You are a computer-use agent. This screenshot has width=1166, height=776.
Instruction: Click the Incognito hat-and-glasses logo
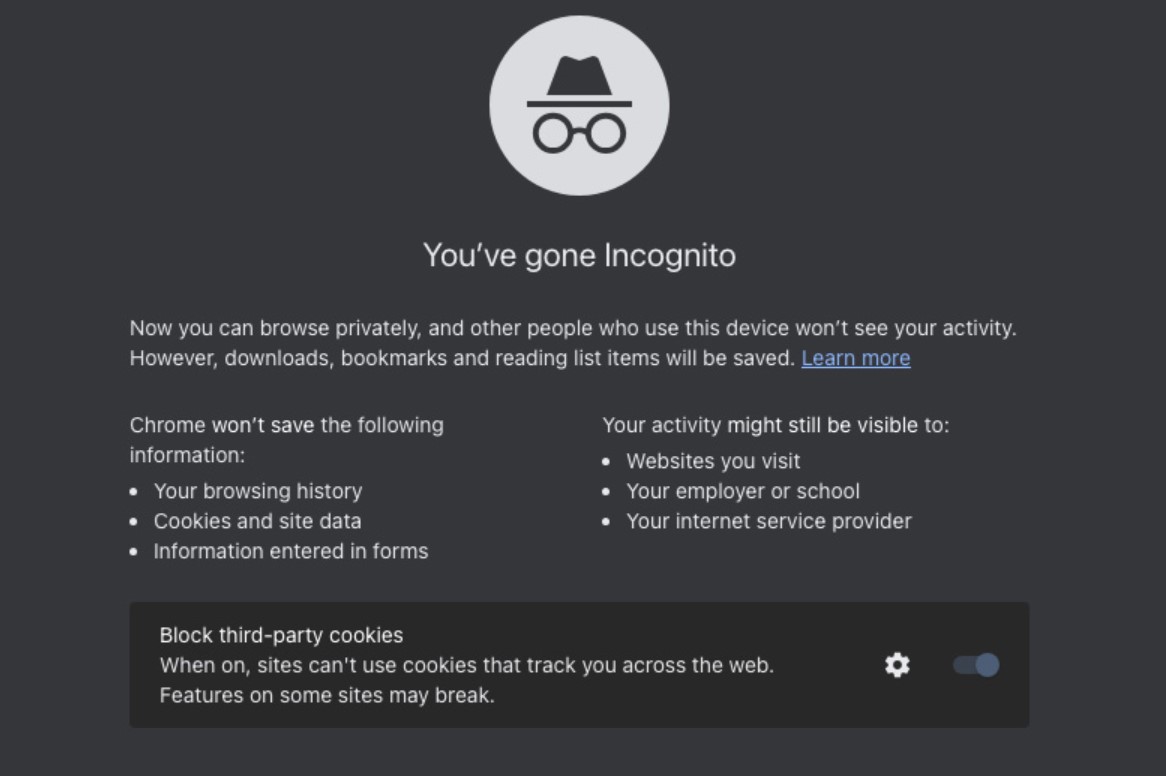pyautogui.click(x=579, y=105)
